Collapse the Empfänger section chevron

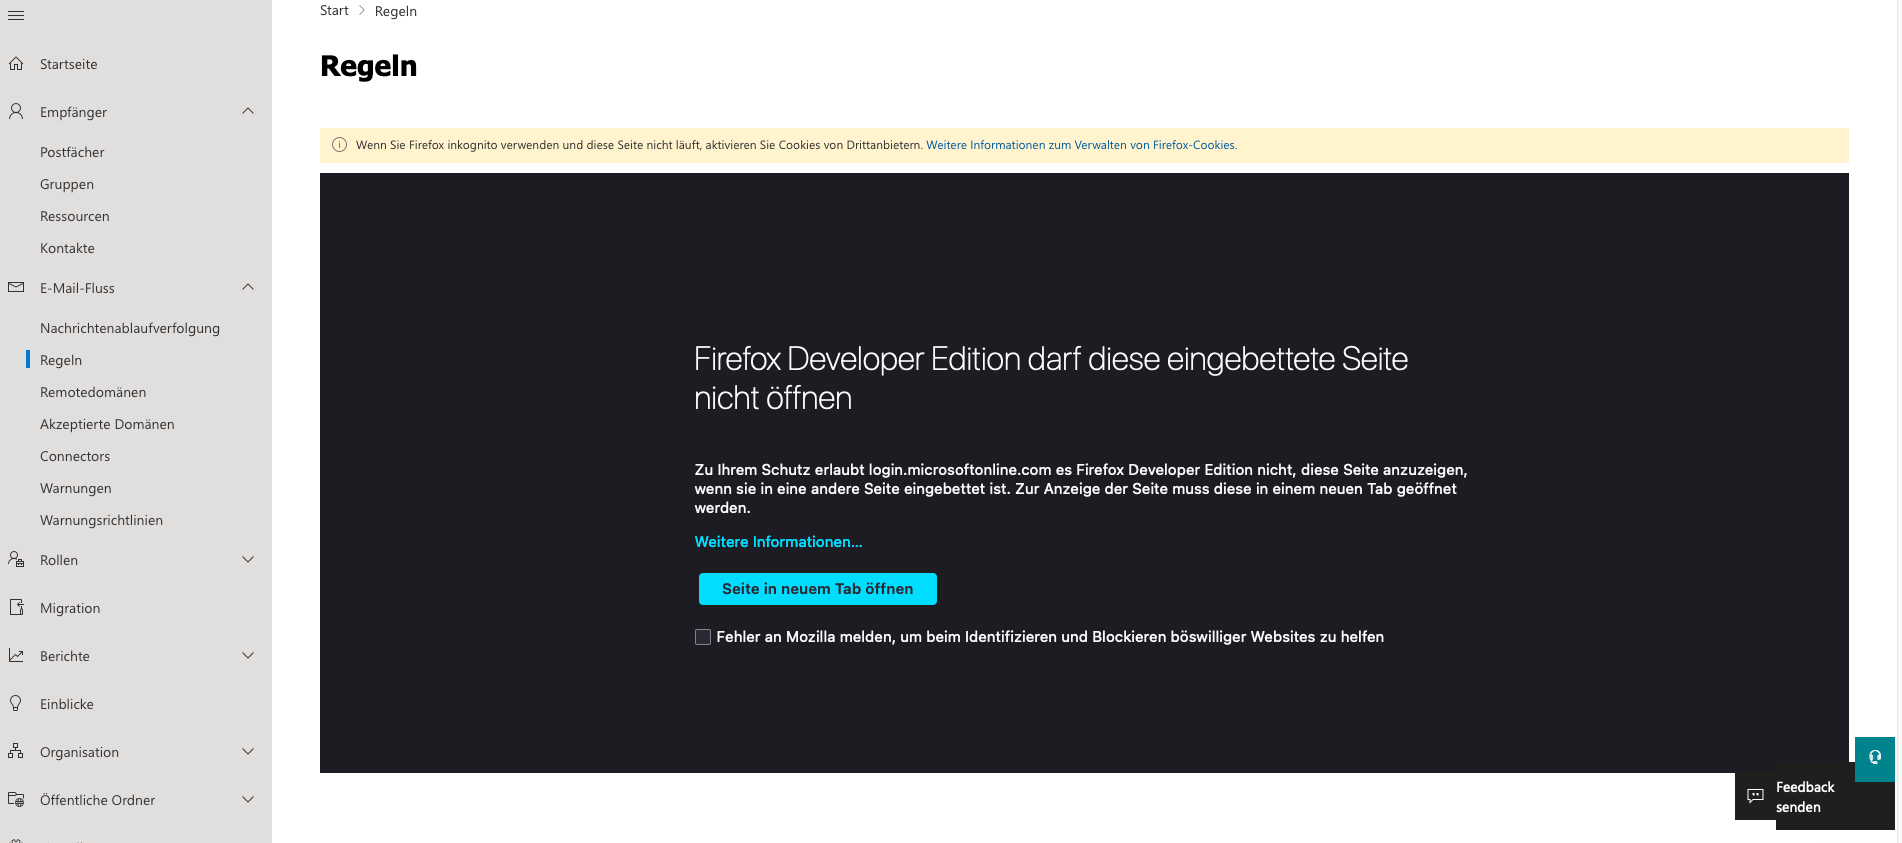[x=248, y=111]
